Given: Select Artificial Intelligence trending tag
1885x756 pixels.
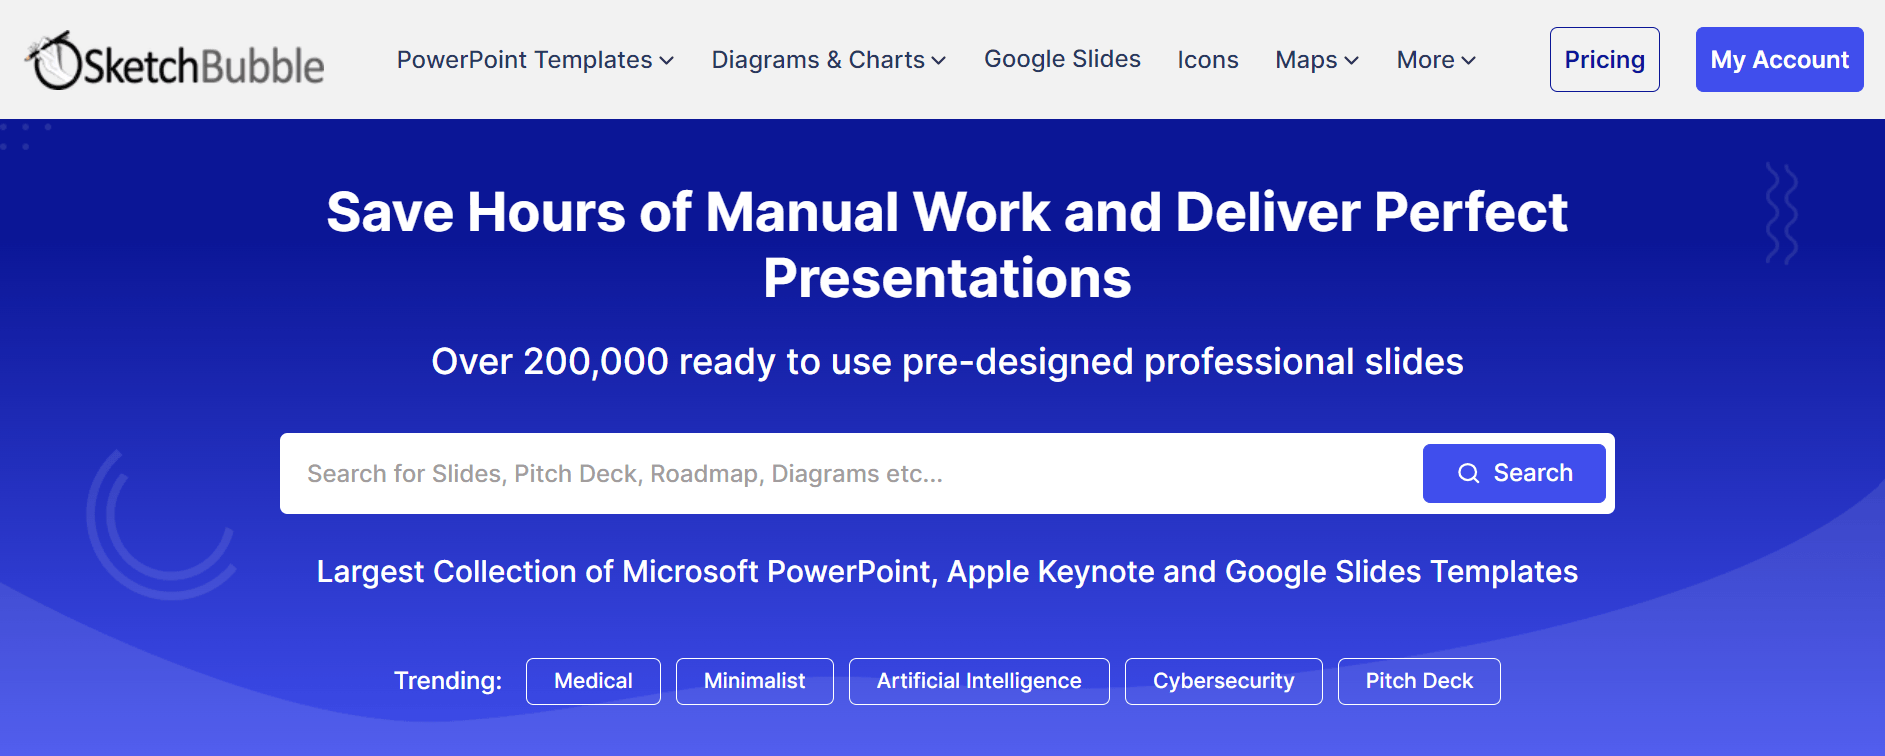Looking at the screenshot, I should click(x=979, y=681).
